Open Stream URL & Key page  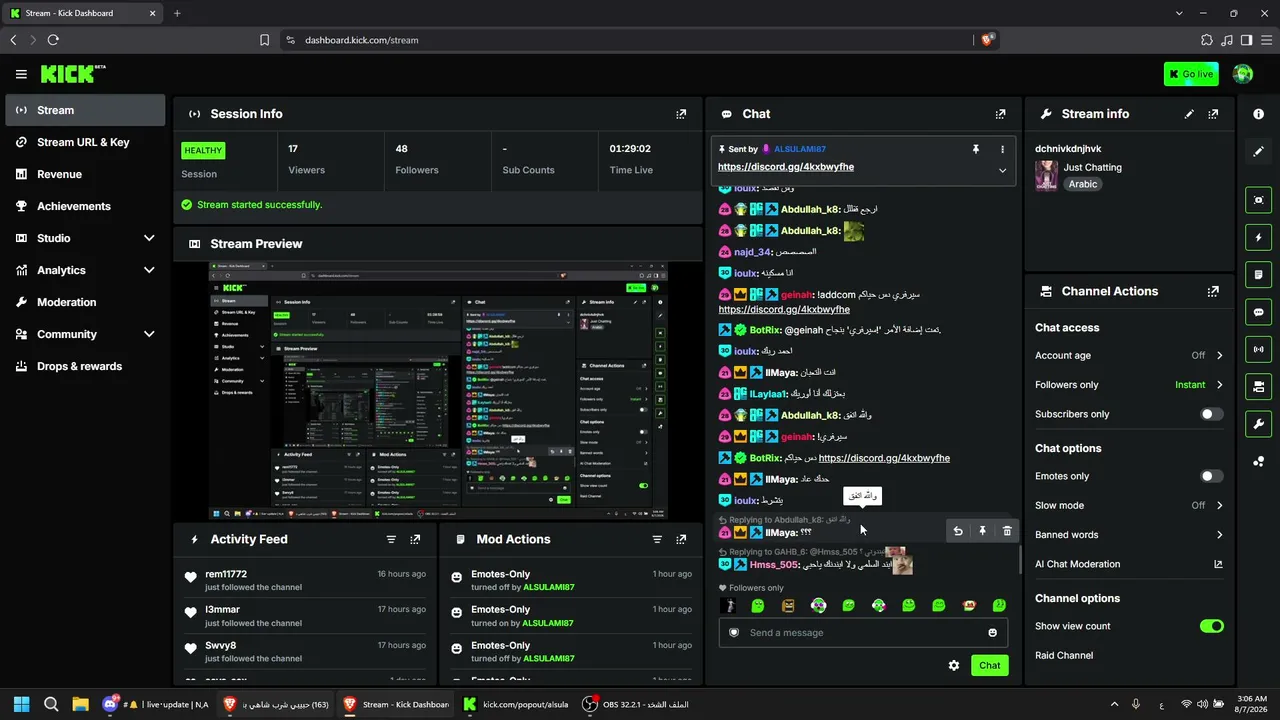click(x=85, y=142)
